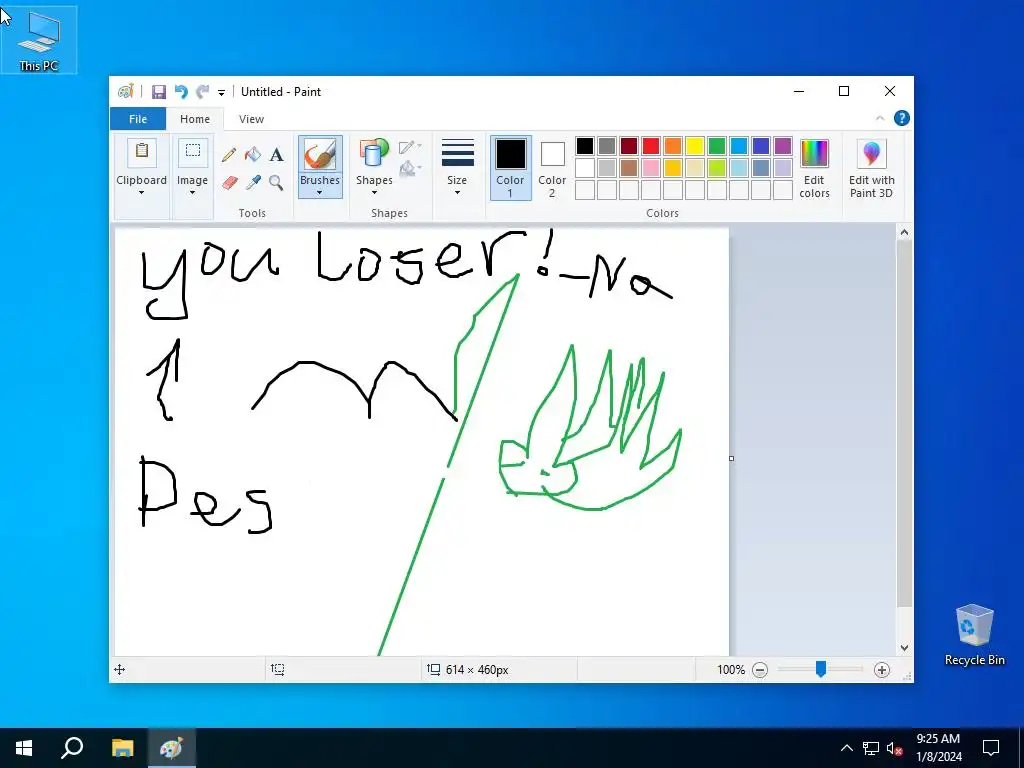
Task: Collapse the ribbon with the chevron
Action: click(880, 118)
